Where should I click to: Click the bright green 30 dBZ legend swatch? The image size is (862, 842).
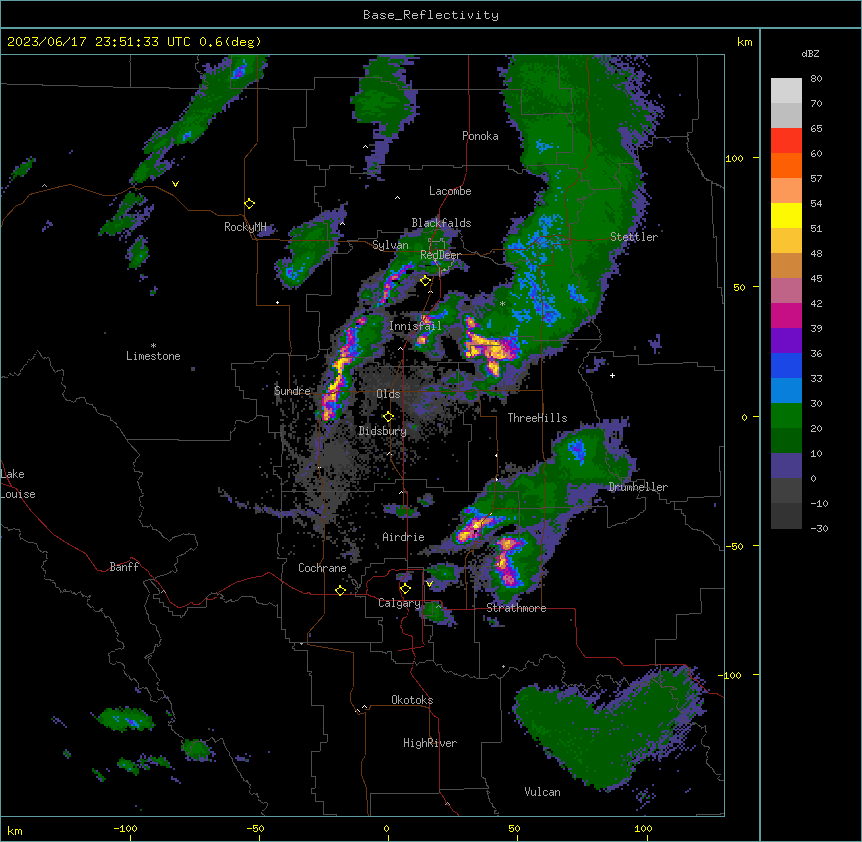click(x=786, y=416)
